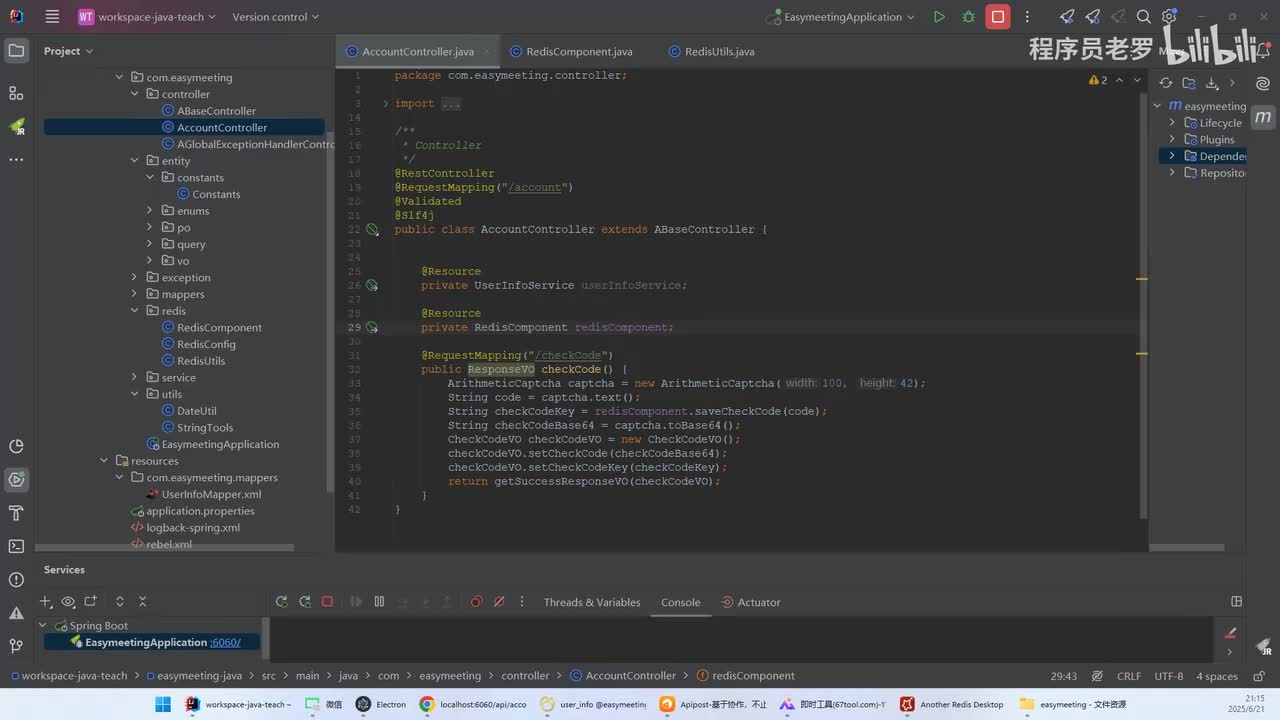Click the Version control widget
The width and height of the screenshot is (1280, 720).
[275, 17]
